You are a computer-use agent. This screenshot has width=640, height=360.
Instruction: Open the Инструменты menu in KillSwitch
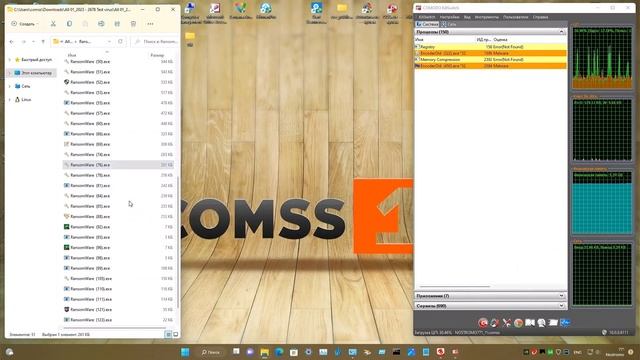coord(487,17)
